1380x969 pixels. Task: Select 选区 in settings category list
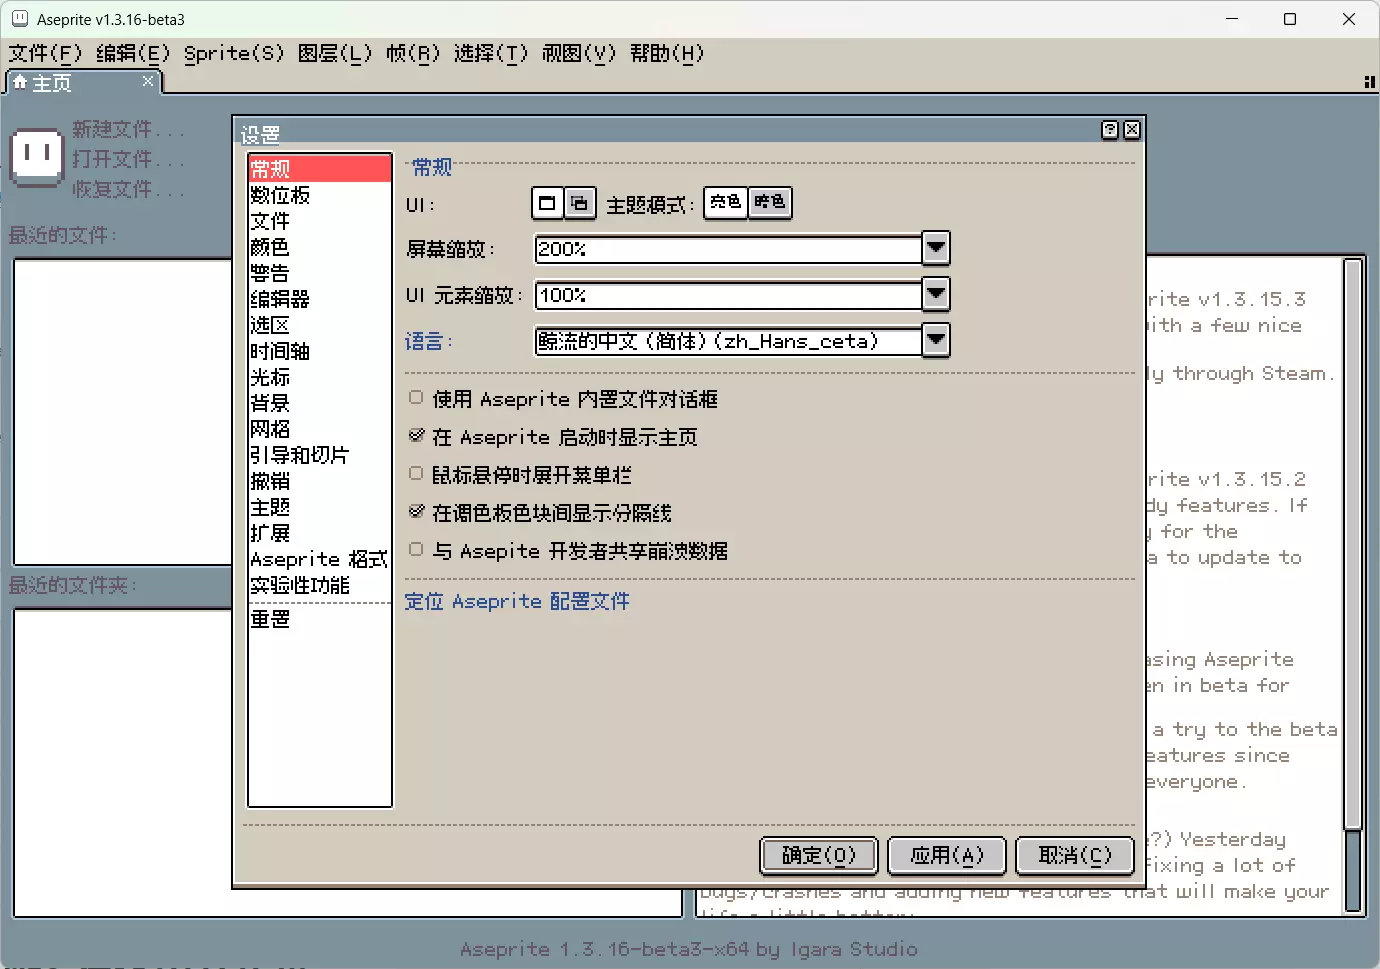(x=320, y=324)
